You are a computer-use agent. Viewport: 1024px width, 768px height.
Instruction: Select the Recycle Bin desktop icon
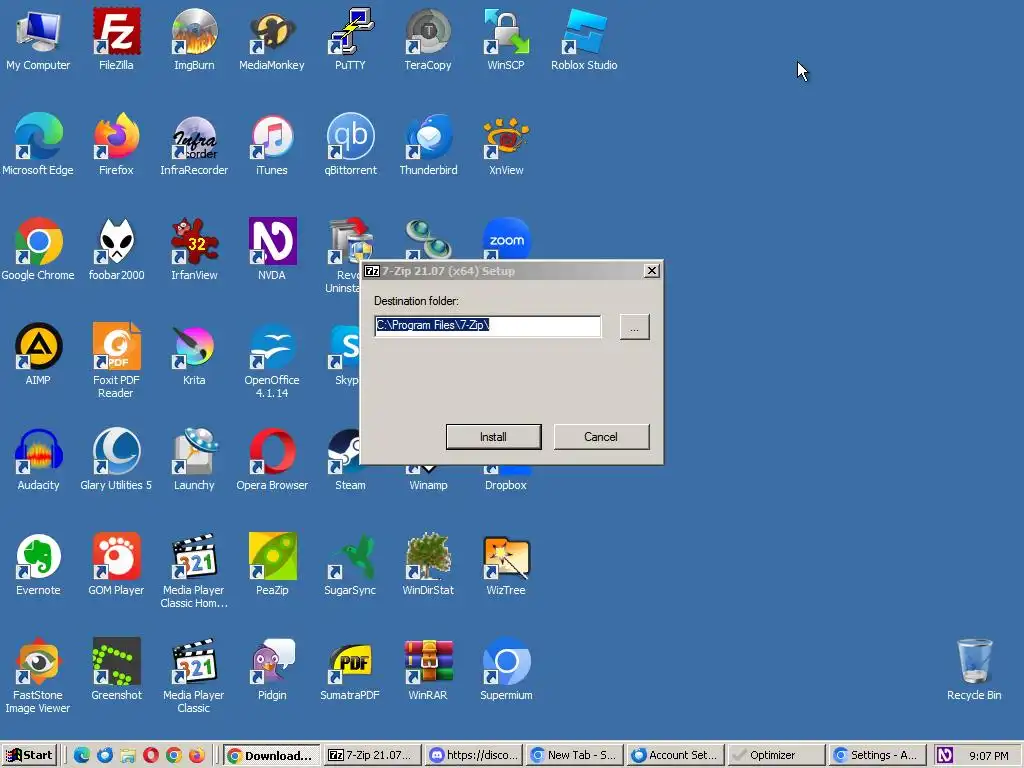tap(974, 670)
